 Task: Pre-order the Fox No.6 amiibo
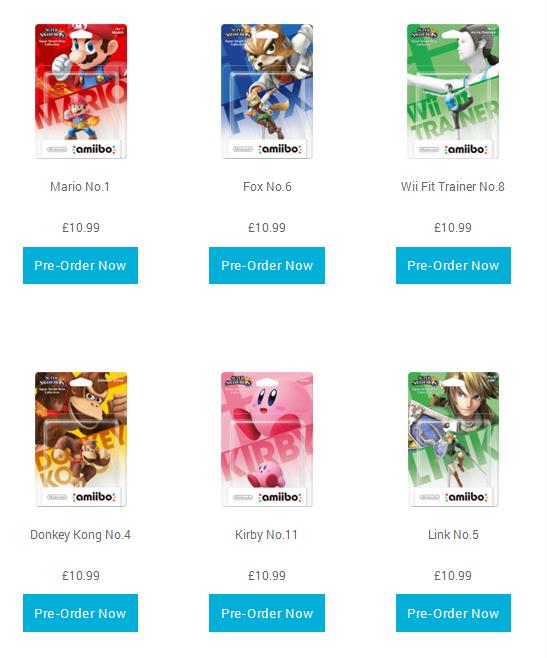tap(267, 265)
